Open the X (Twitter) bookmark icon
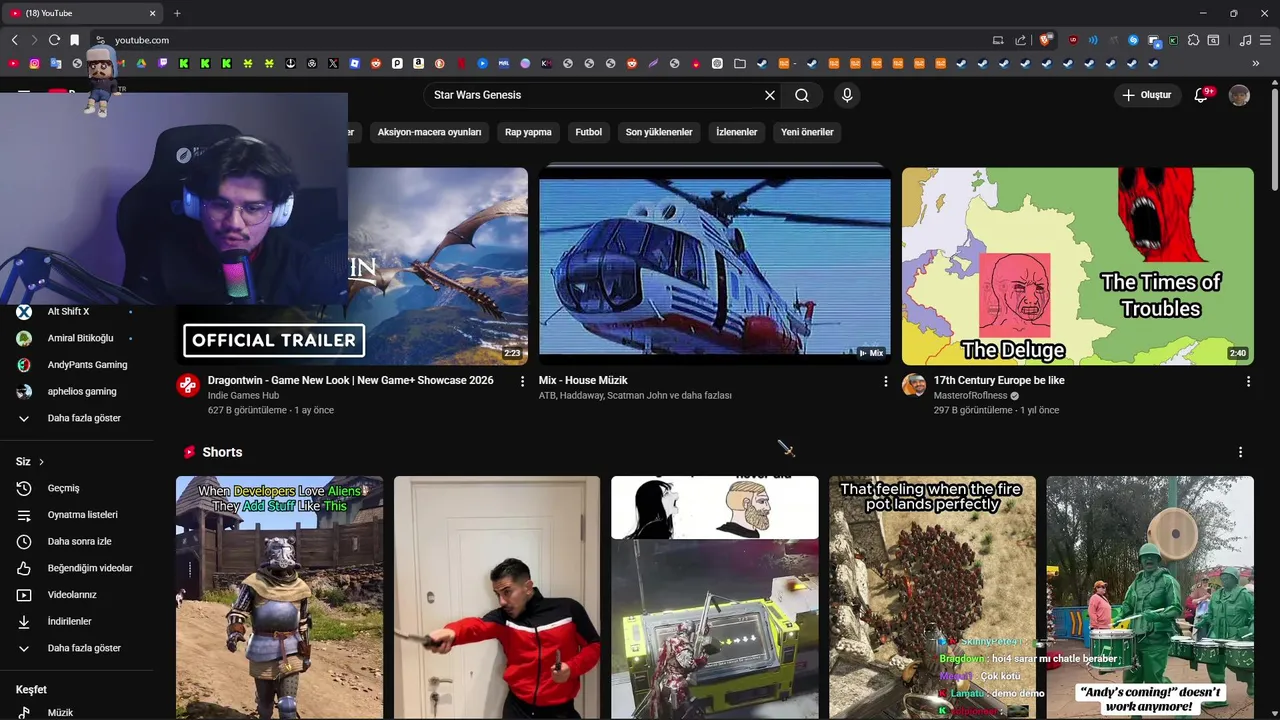 333,63
